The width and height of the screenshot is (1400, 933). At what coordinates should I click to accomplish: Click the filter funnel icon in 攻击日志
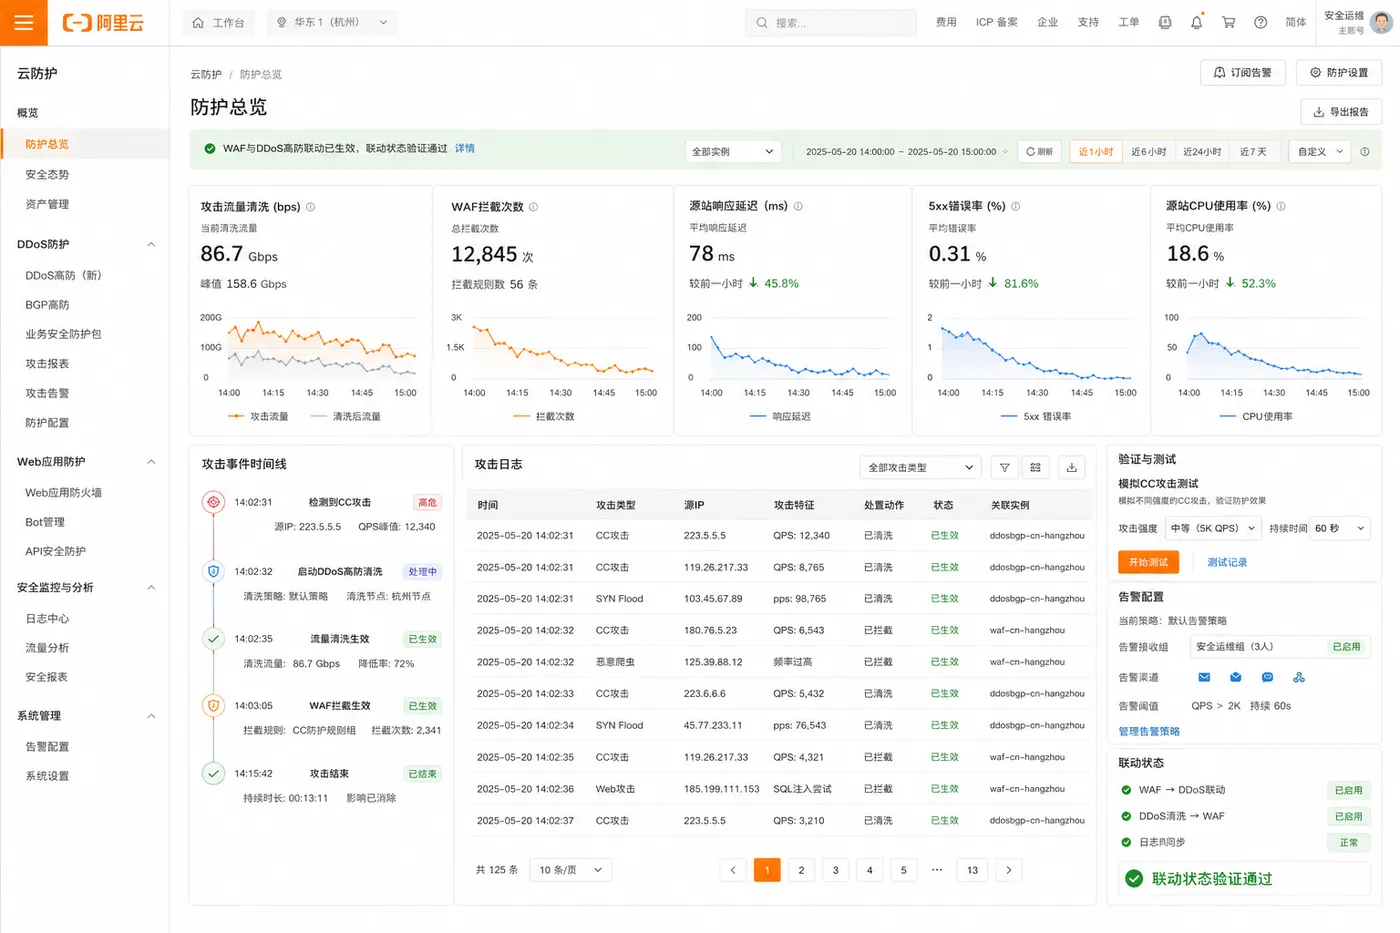1005,467
